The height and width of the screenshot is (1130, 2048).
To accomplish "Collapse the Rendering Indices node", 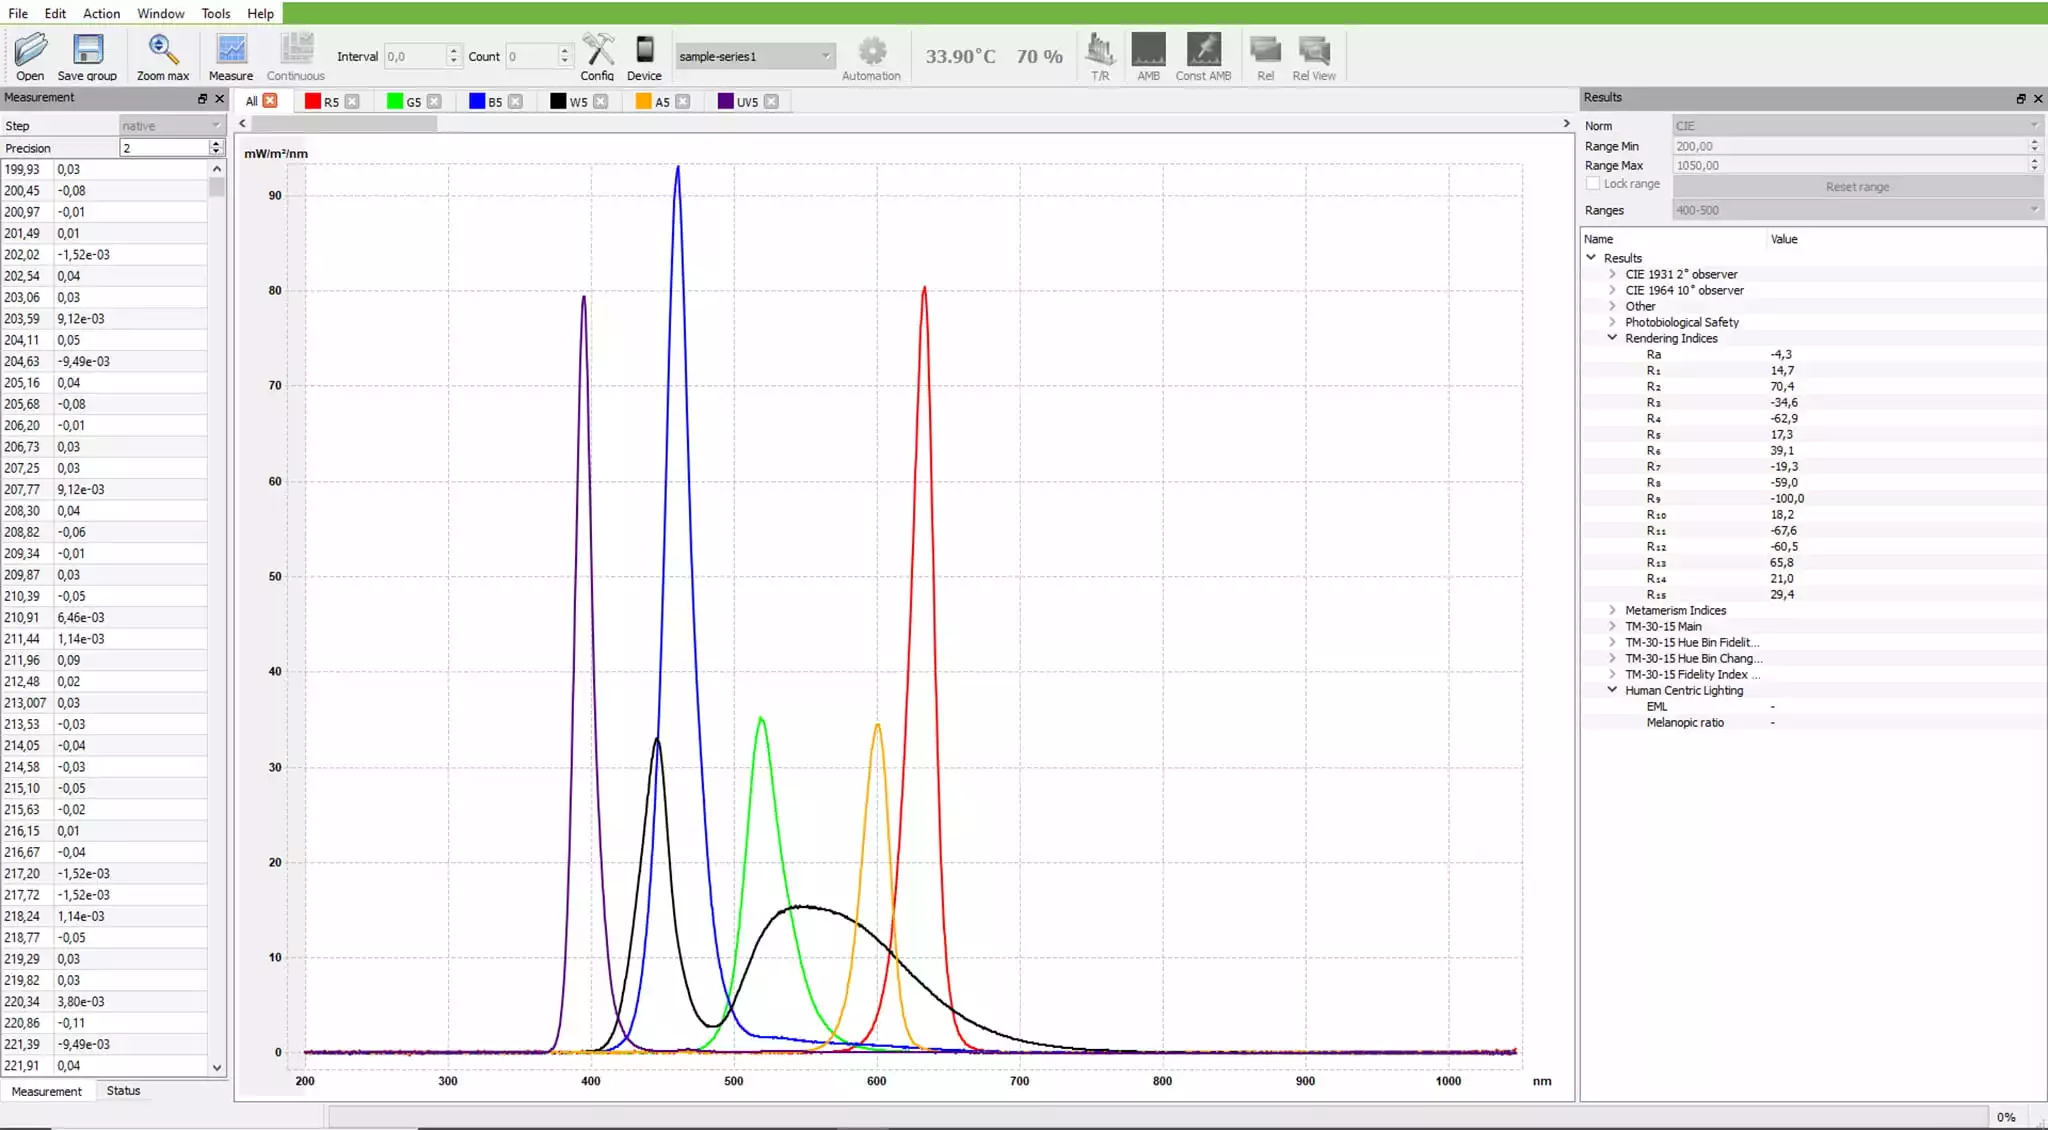I will [1612, 338].
